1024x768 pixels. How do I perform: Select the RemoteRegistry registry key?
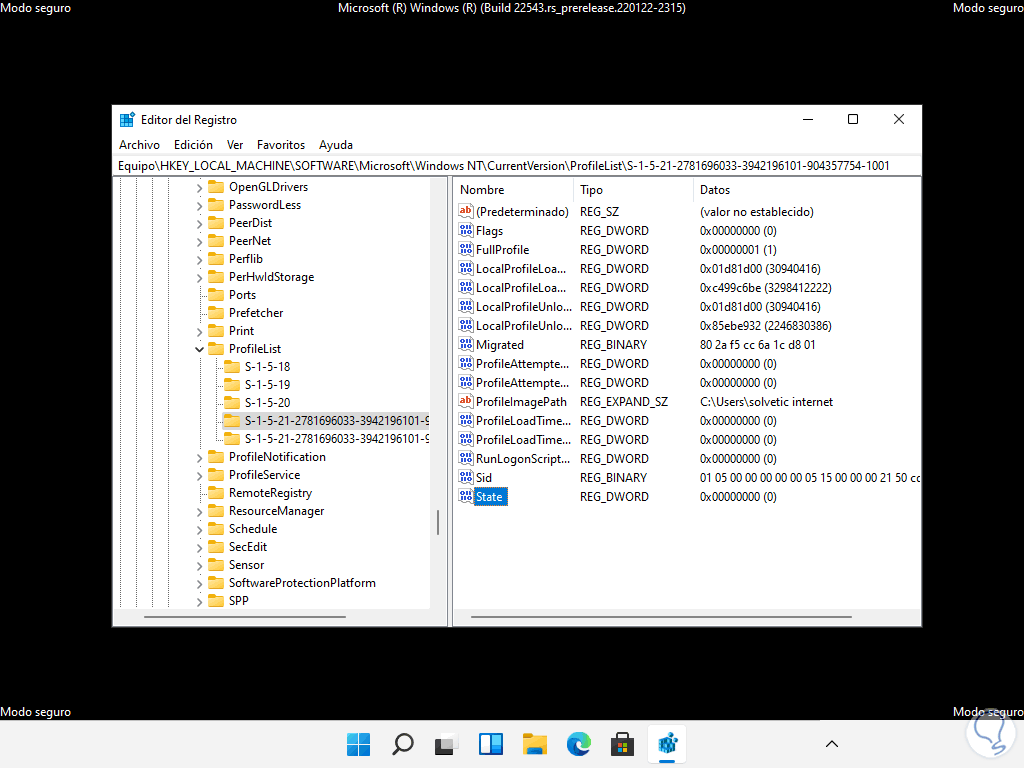270,493
